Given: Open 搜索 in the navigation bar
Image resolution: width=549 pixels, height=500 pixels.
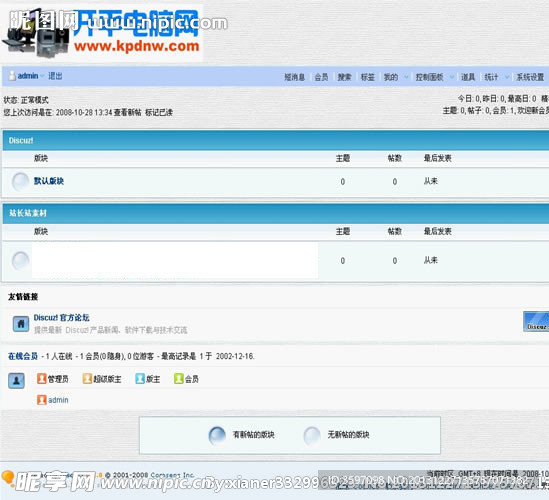Looking at the screenshot, I should point(344,77).
